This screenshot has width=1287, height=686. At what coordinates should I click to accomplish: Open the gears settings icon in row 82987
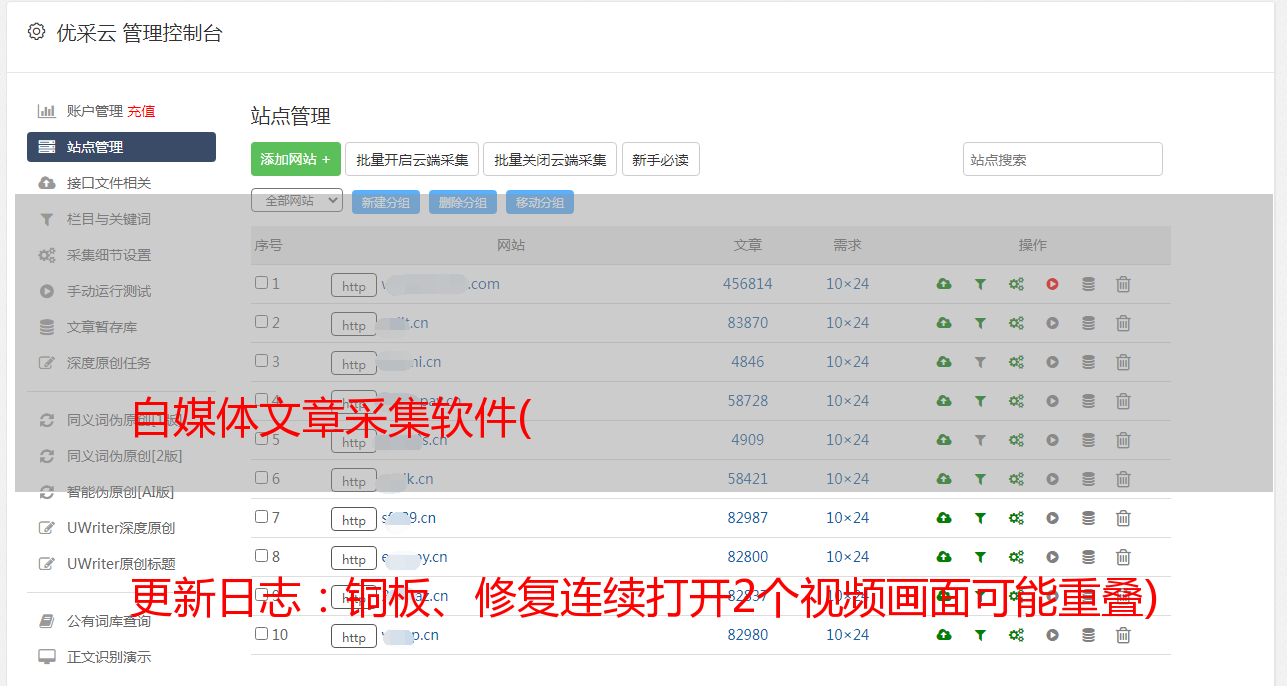1016,518
